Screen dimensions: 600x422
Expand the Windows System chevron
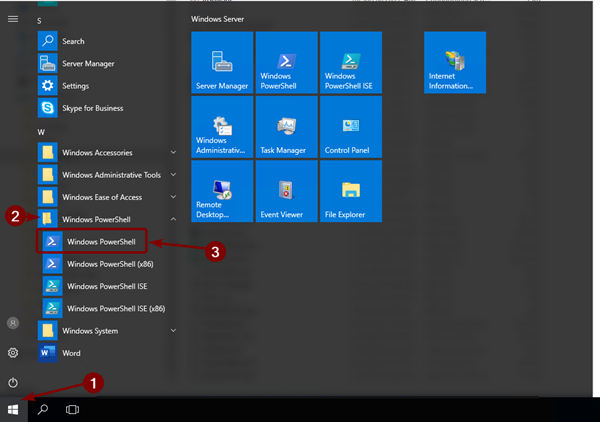pyautogui.click(x=173, y=330)
